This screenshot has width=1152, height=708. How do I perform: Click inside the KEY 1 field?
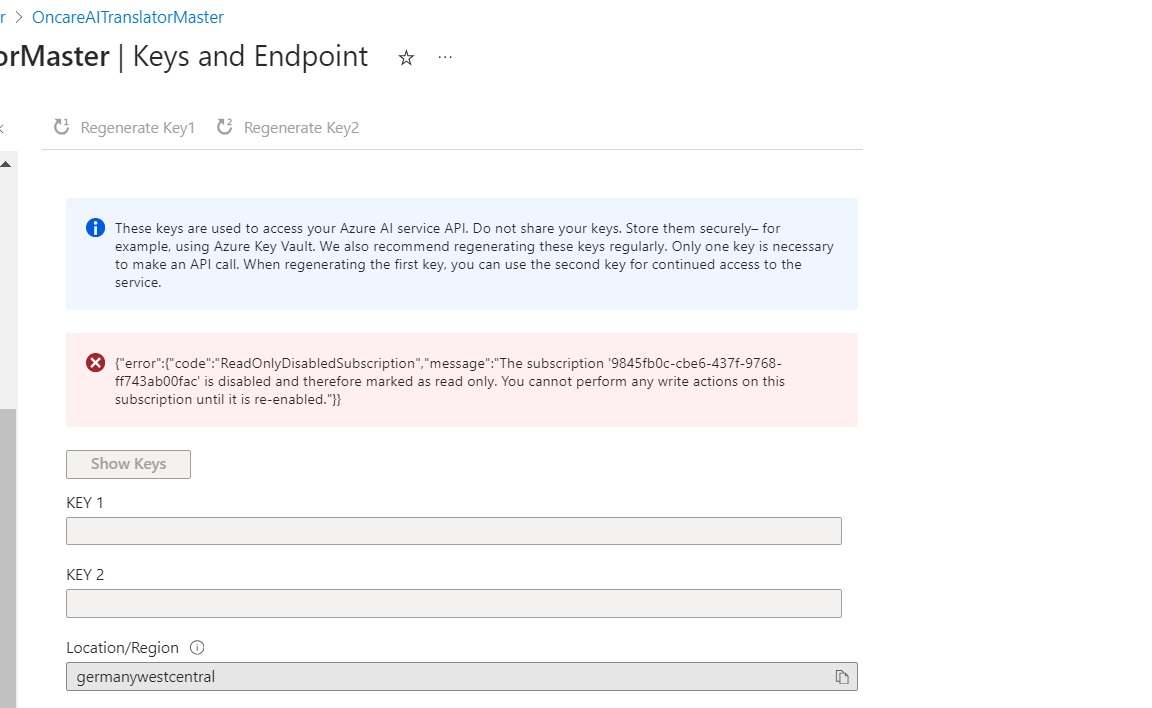(x=453, y=531)
